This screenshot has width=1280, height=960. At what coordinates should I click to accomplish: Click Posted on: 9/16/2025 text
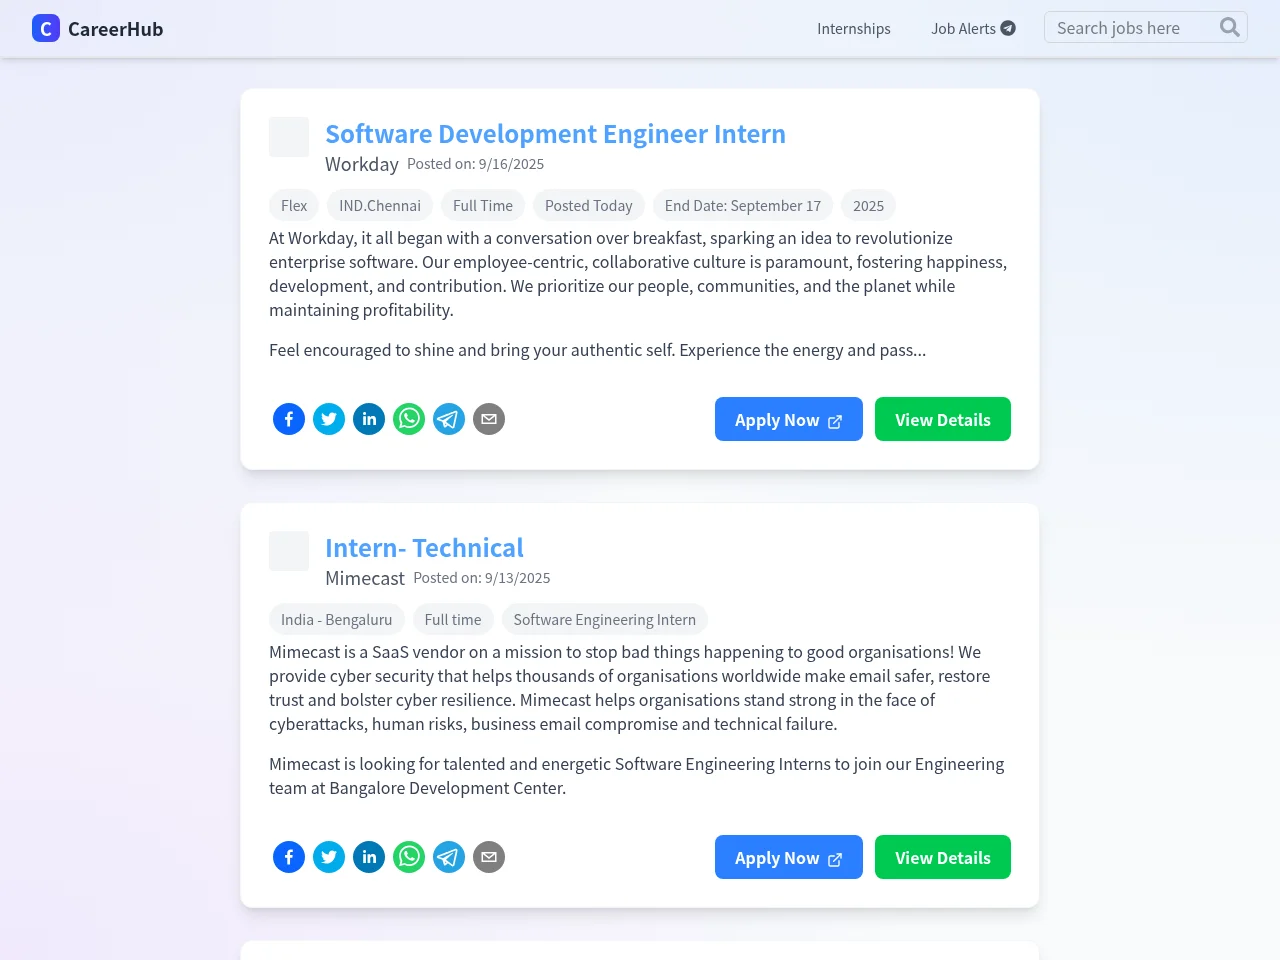(476, 164)
